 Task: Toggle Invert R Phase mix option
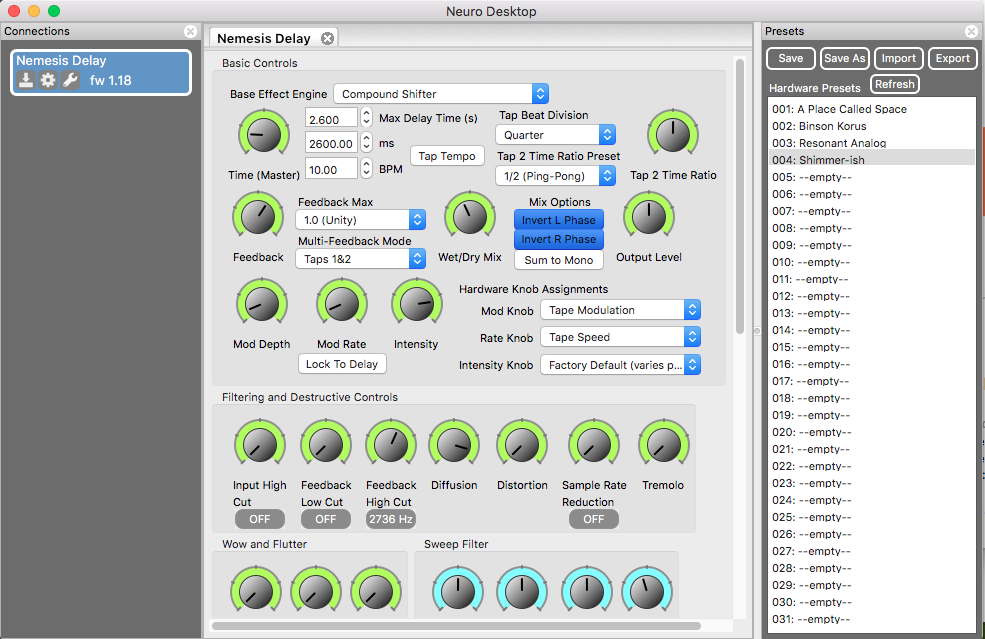tap(558, 239)
